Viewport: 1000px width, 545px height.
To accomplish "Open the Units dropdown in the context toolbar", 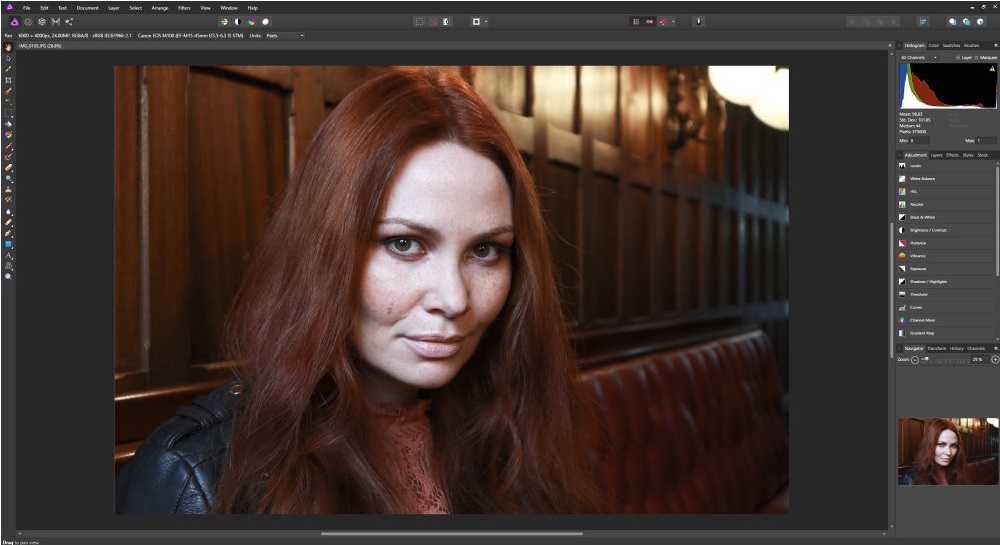I will (284, 36).
